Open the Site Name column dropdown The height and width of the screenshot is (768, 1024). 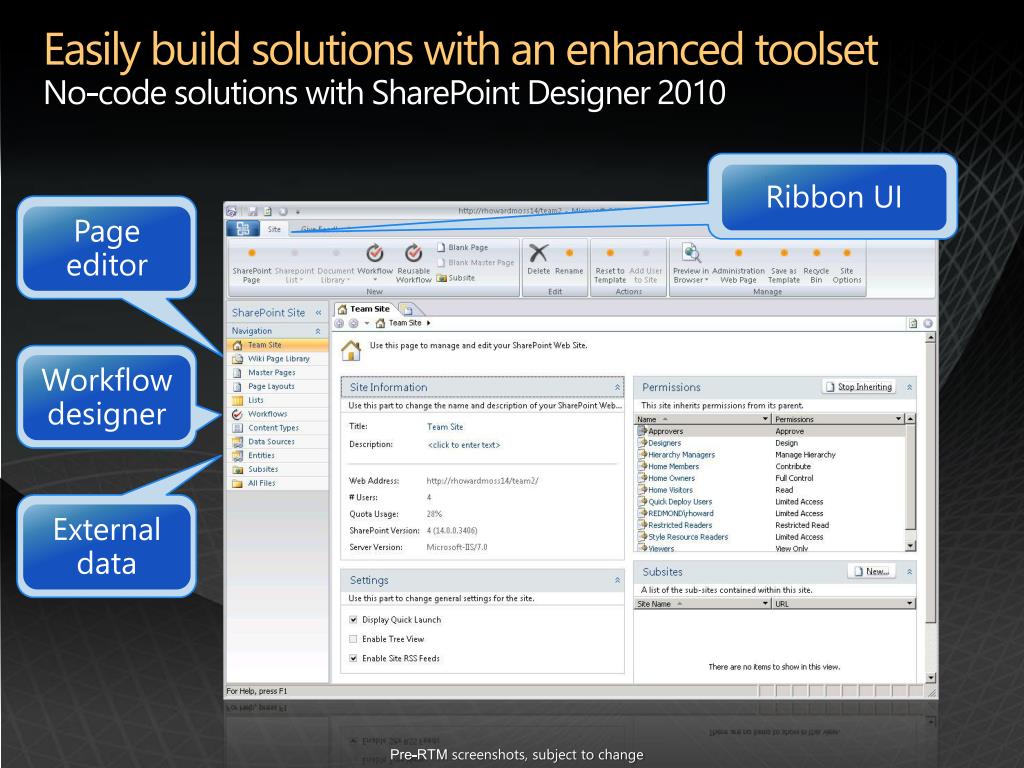click(x=765, y=604)
